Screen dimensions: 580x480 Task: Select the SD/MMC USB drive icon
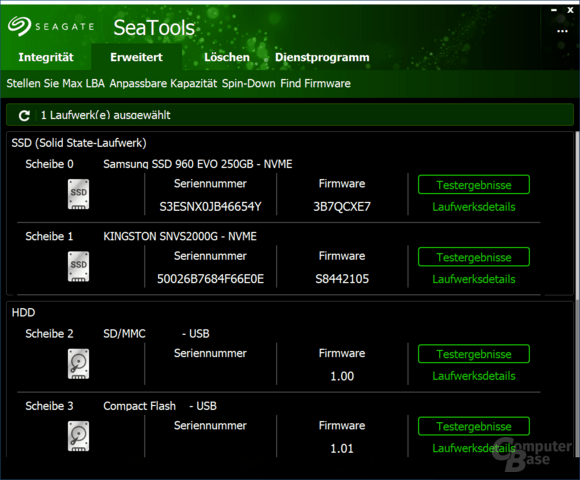point(78,364)
